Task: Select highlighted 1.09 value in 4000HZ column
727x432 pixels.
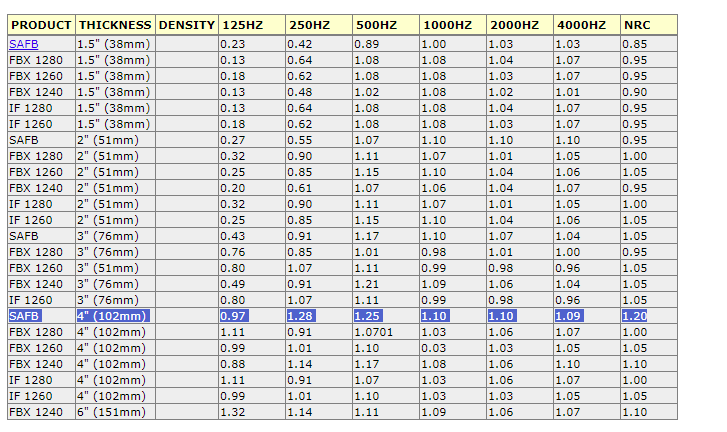Action: point(569,316)
